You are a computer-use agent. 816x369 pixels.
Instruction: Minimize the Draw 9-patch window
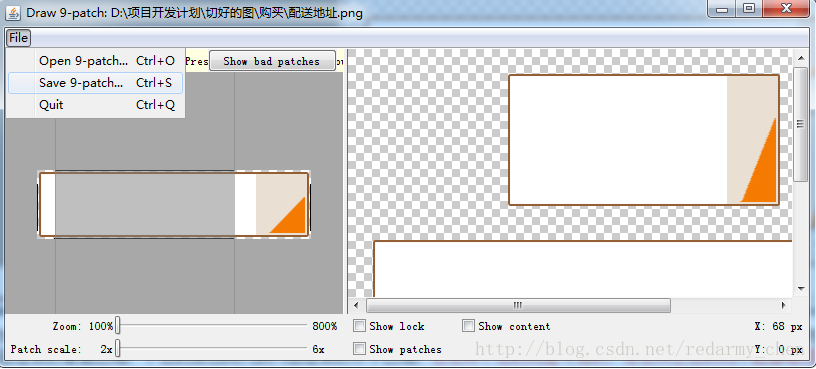click(x=723, y=9)
